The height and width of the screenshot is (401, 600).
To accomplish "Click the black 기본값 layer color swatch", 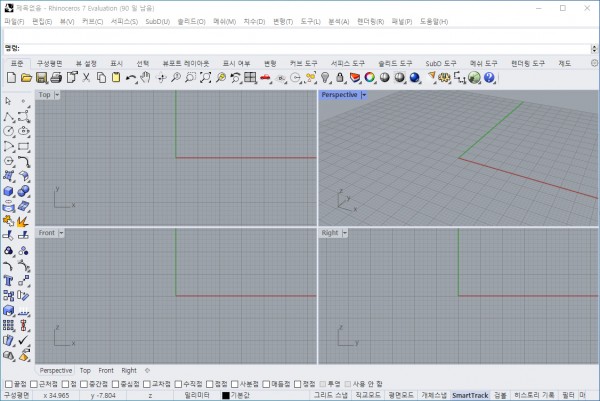I will point(226,395).
